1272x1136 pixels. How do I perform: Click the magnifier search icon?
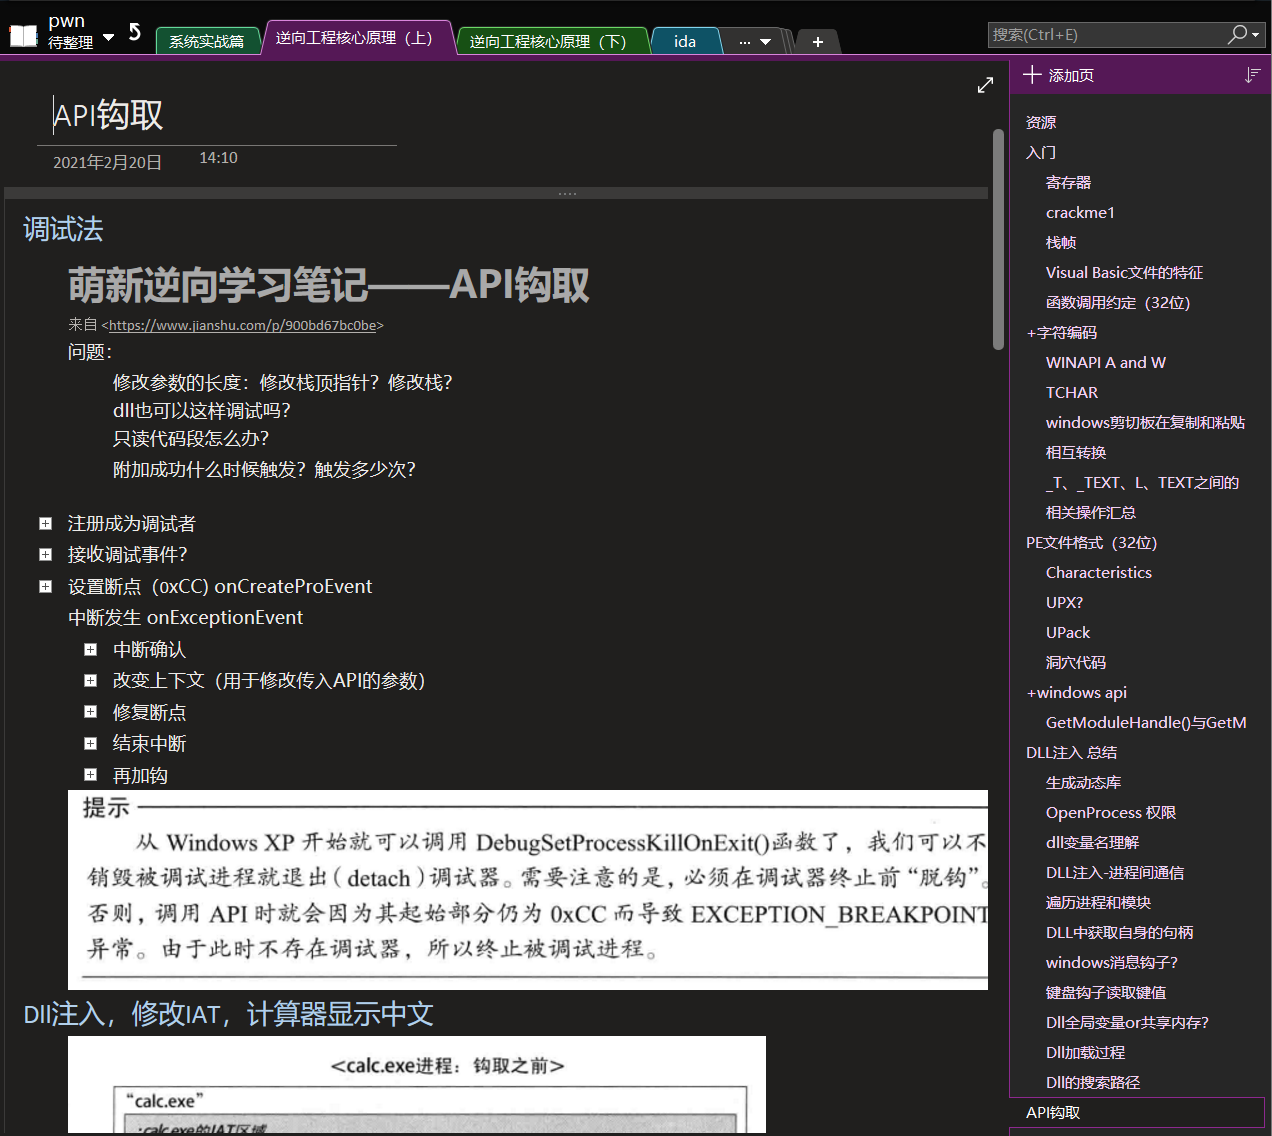click(x=1238, y=35)
